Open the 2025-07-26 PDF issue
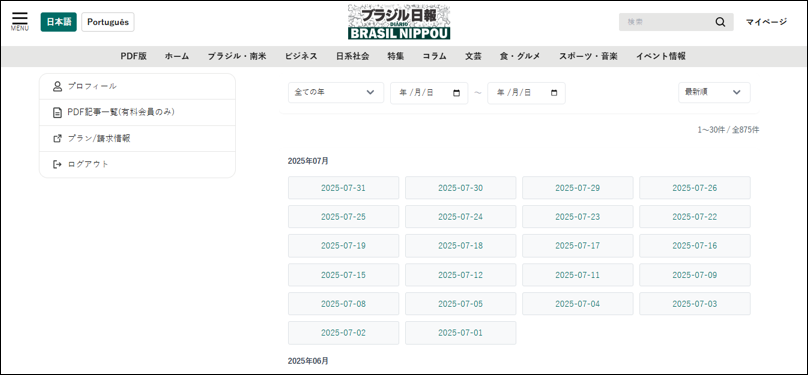This screenshot has height=375, width=808. coord(695,188)
